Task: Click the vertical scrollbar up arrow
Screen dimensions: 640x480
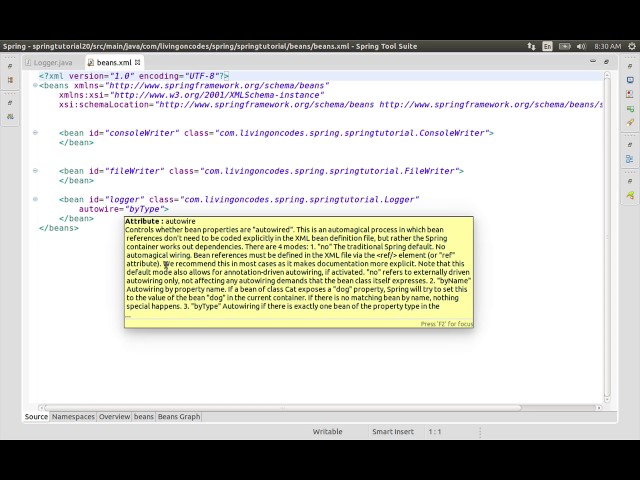Action: [607, 75]
